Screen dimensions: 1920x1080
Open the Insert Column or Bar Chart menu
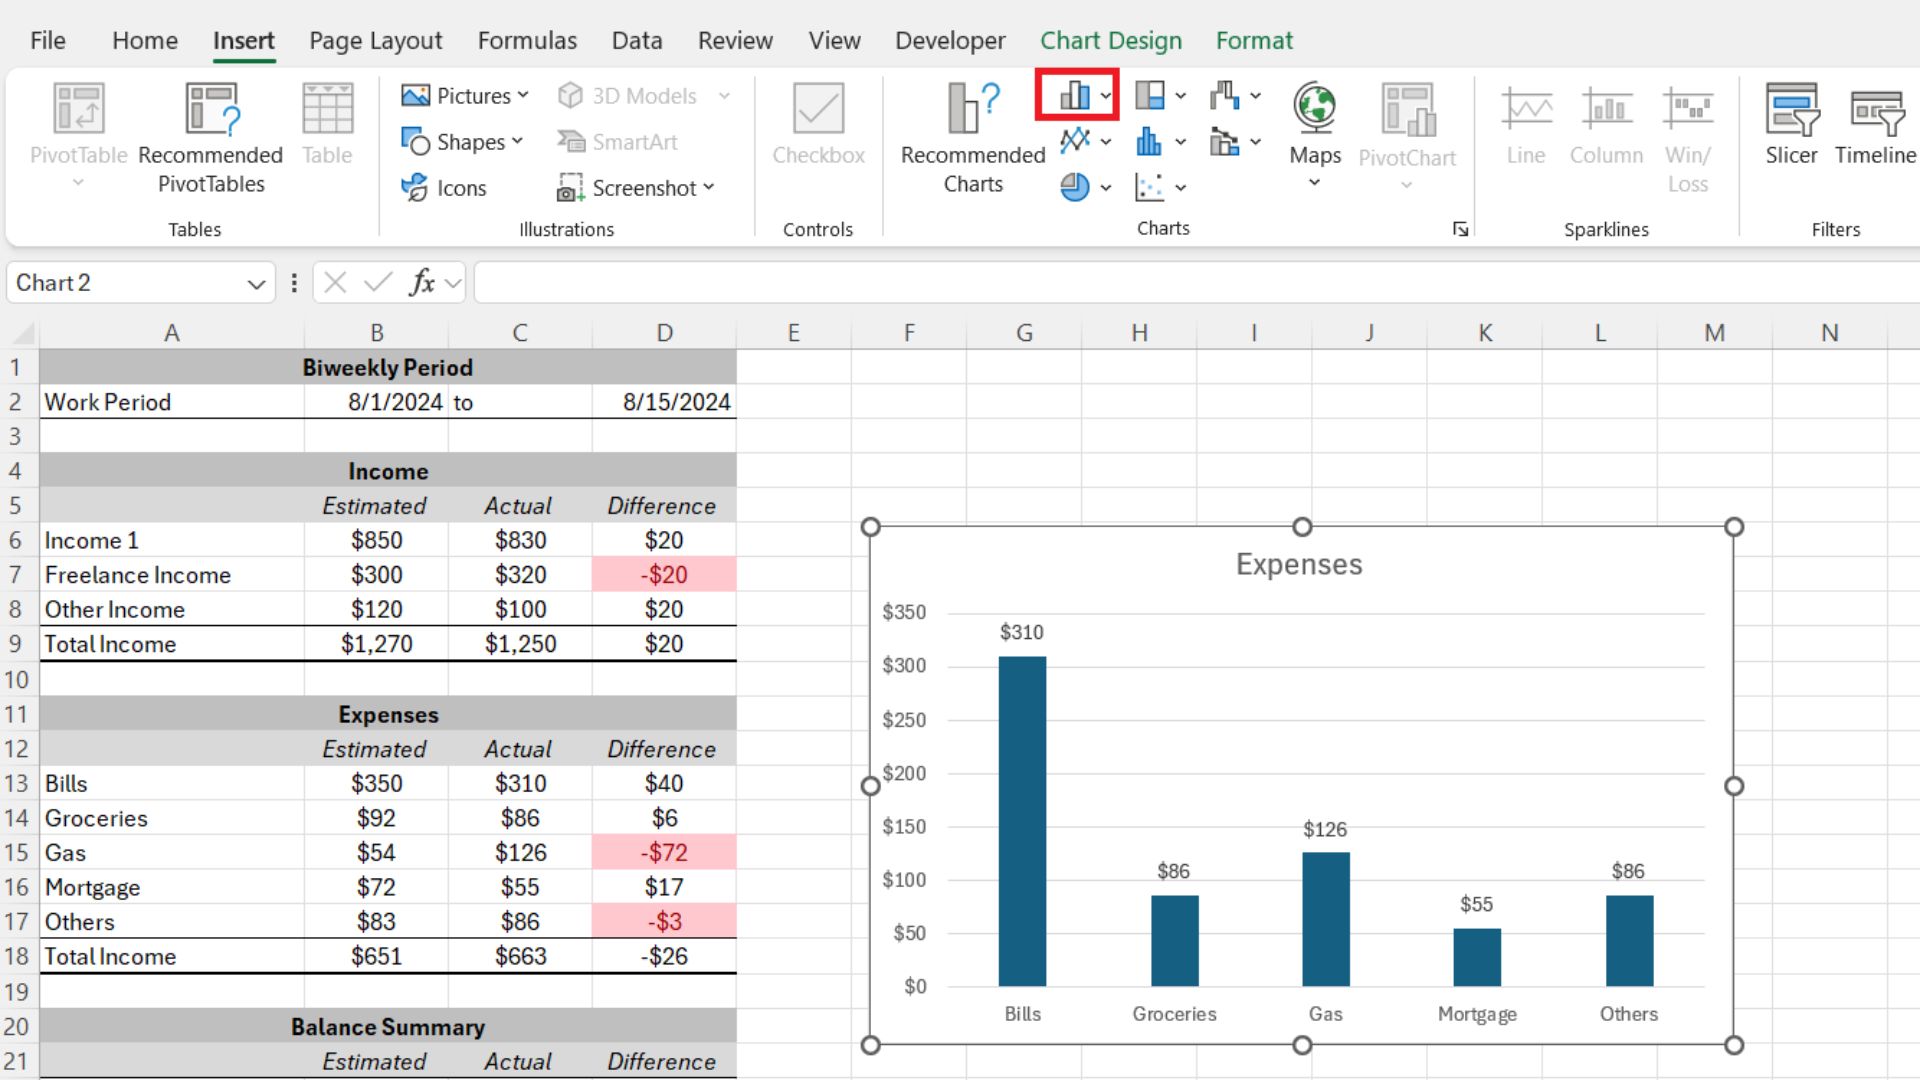[1085, 96]
